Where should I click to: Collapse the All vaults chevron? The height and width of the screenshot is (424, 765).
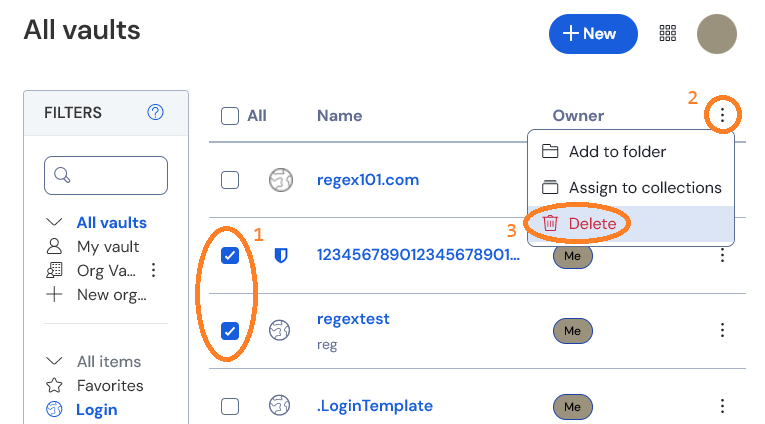pos(54,222)
